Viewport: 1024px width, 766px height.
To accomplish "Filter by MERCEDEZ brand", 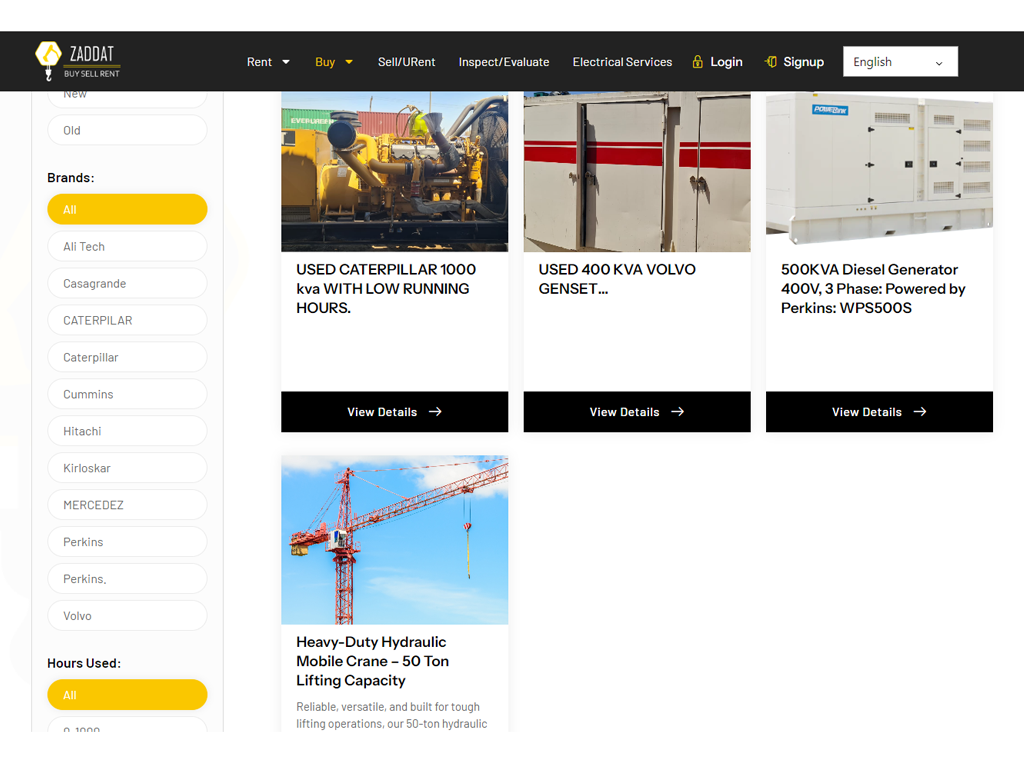I will tap(127, 505).
